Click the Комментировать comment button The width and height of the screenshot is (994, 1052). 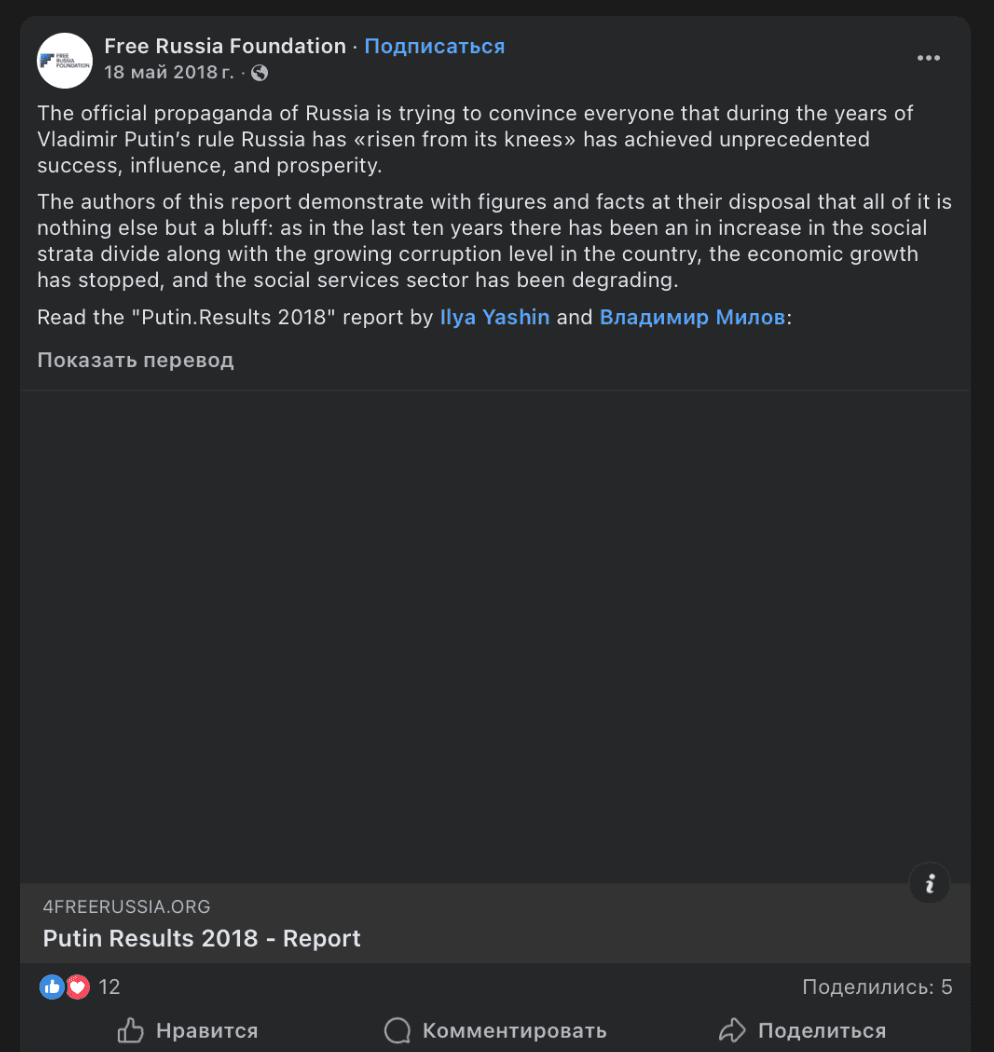tap(495, 1030)
